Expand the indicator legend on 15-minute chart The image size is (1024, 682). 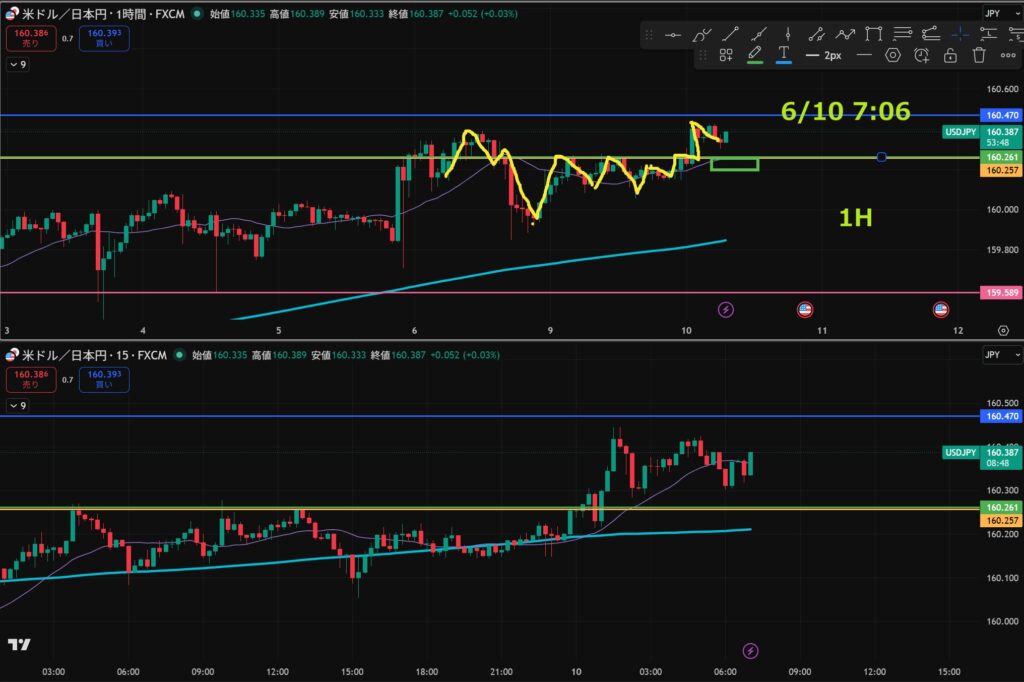coord(18,406)
